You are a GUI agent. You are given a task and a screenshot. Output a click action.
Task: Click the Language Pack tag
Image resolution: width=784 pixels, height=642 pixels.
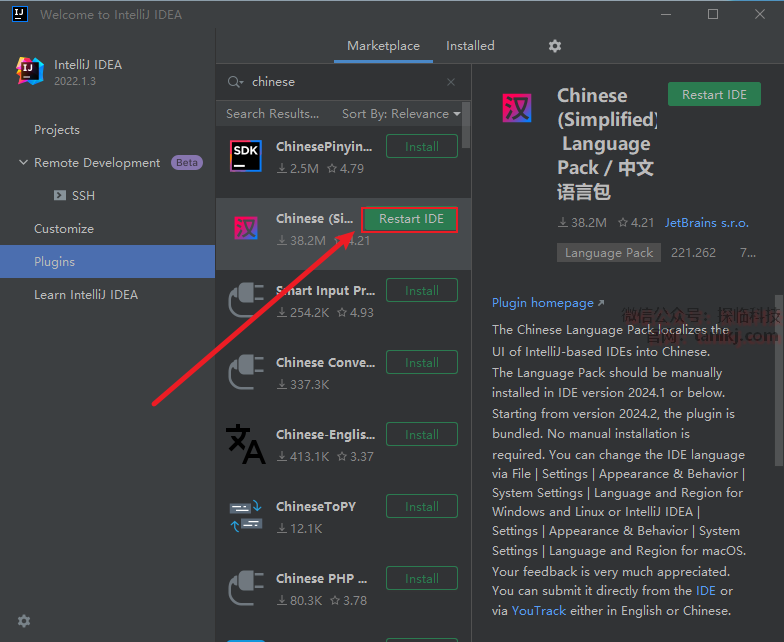coord(608,253)
